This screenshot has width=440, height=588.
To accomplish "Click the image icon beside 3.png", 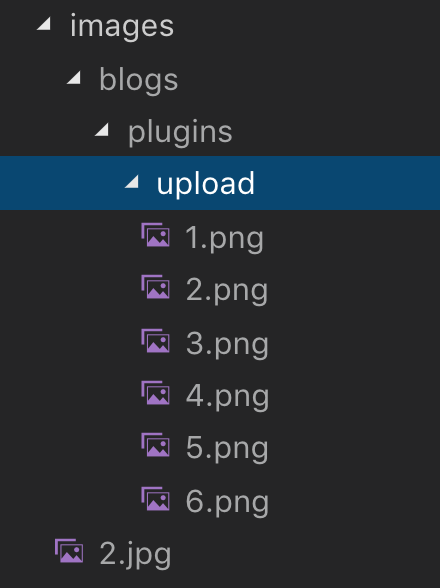I will [155, 341].
